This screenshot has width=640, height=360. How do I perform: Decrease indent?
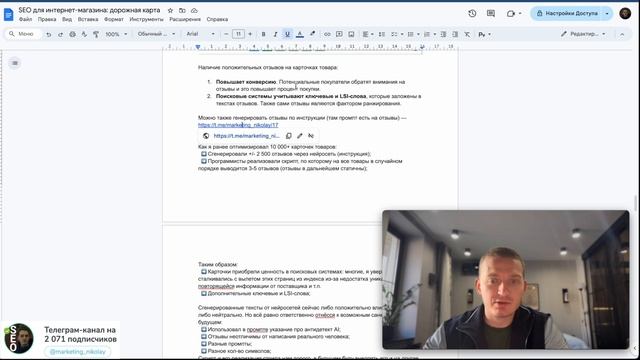443,34
